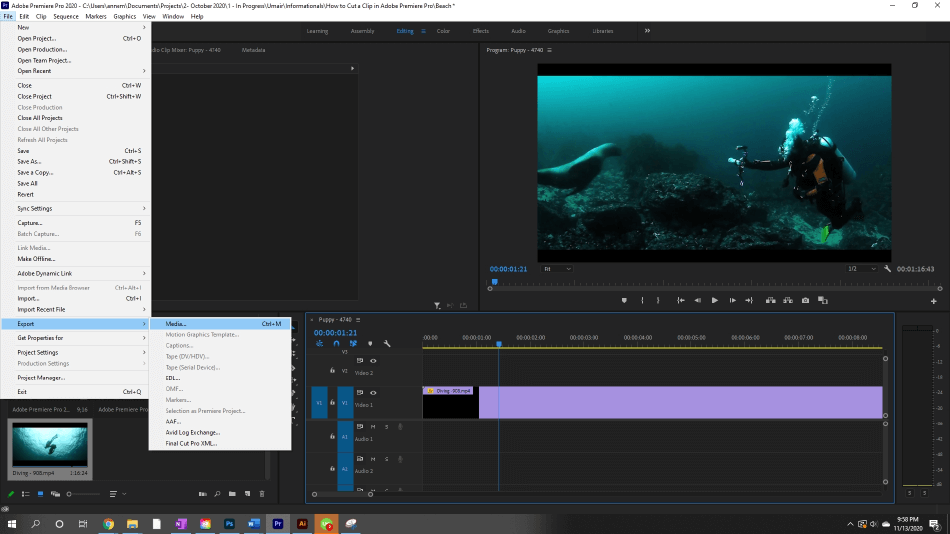Toggle lock on Video 1 track
The image size is (950, 534).
pos(332,402)
